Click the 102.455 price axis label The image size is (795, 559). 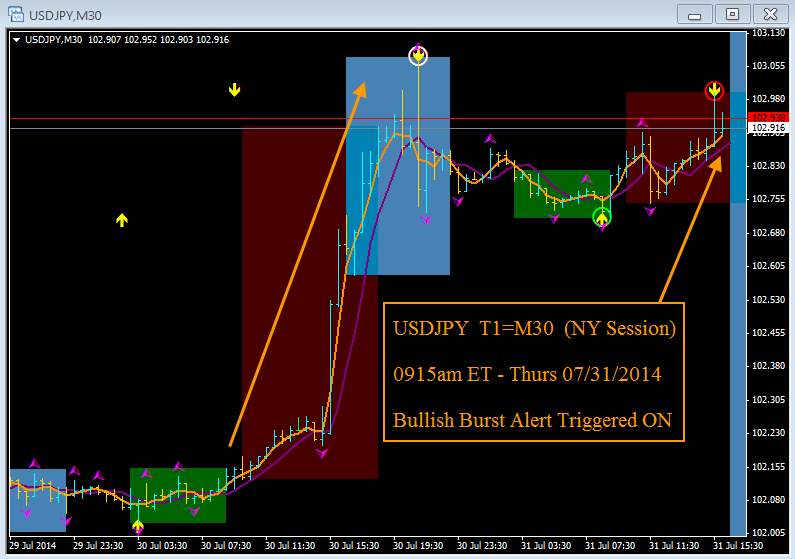[768, 332]
